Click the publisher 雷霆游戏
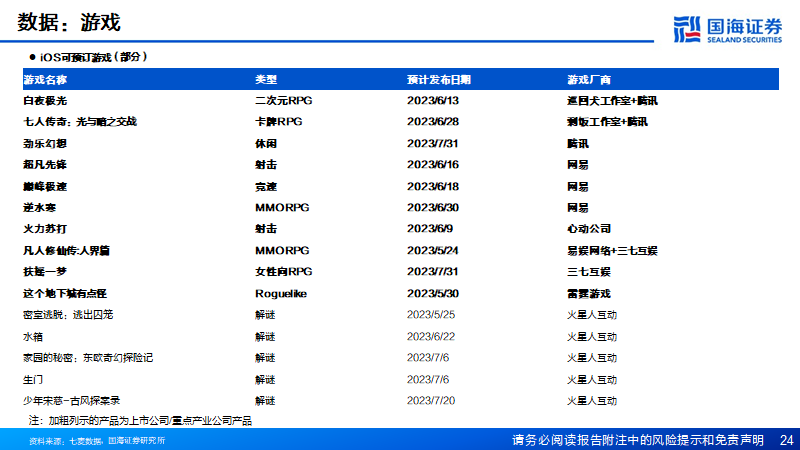 (x=589, y=293)
